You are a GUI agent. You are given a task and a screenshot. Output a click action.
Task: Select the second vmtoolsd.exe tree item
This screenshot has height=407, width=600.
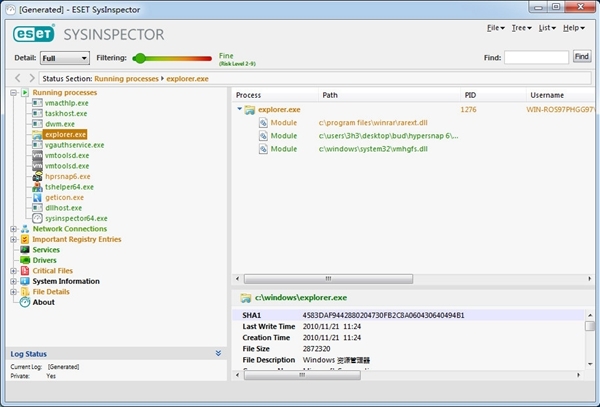tap(67, 166)
